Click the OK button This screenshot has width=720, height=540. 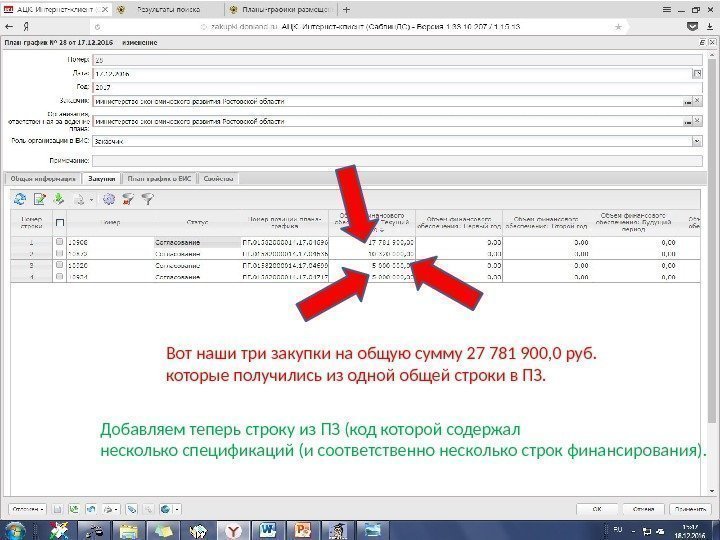(597, 509)
